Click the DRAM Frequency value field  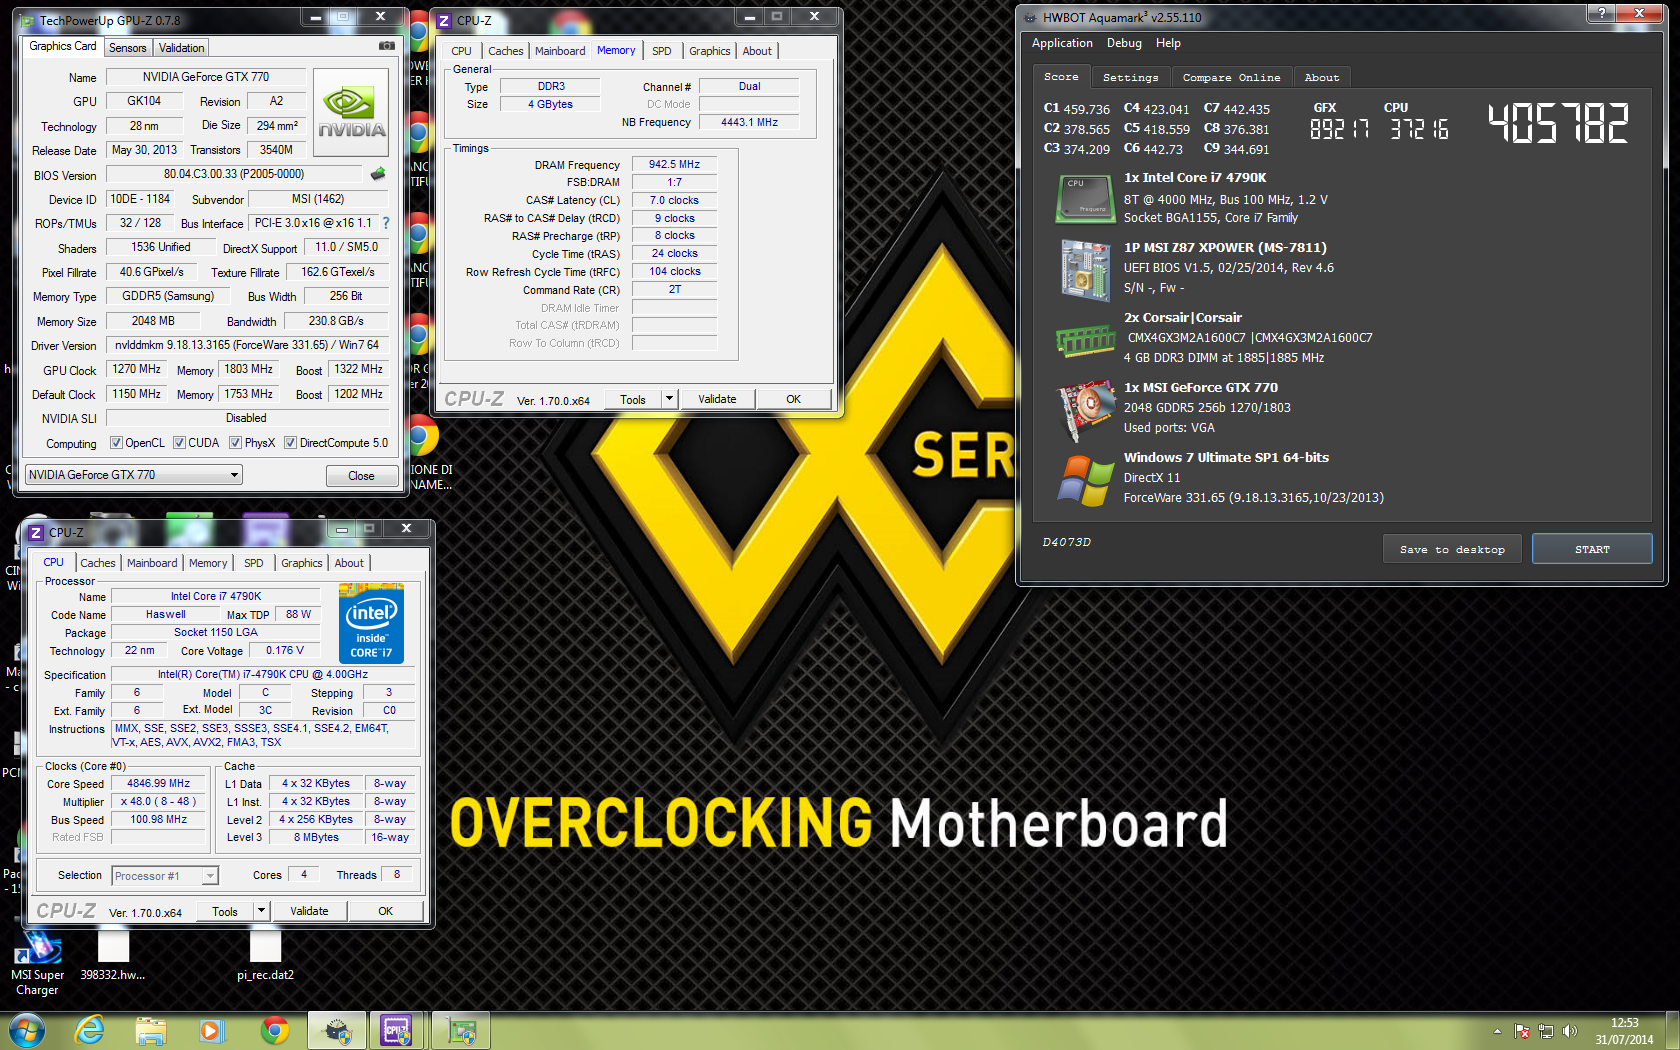tap(674, 164)
